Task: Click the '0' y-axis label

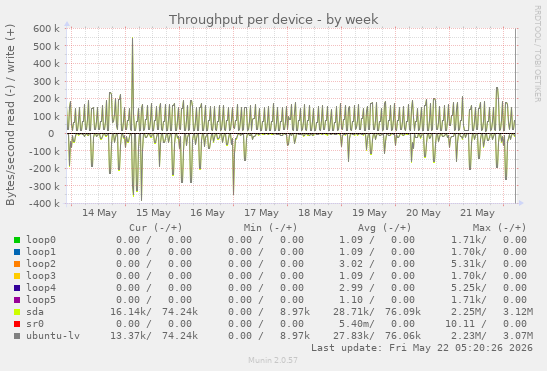Action: (x=51, y=134)
